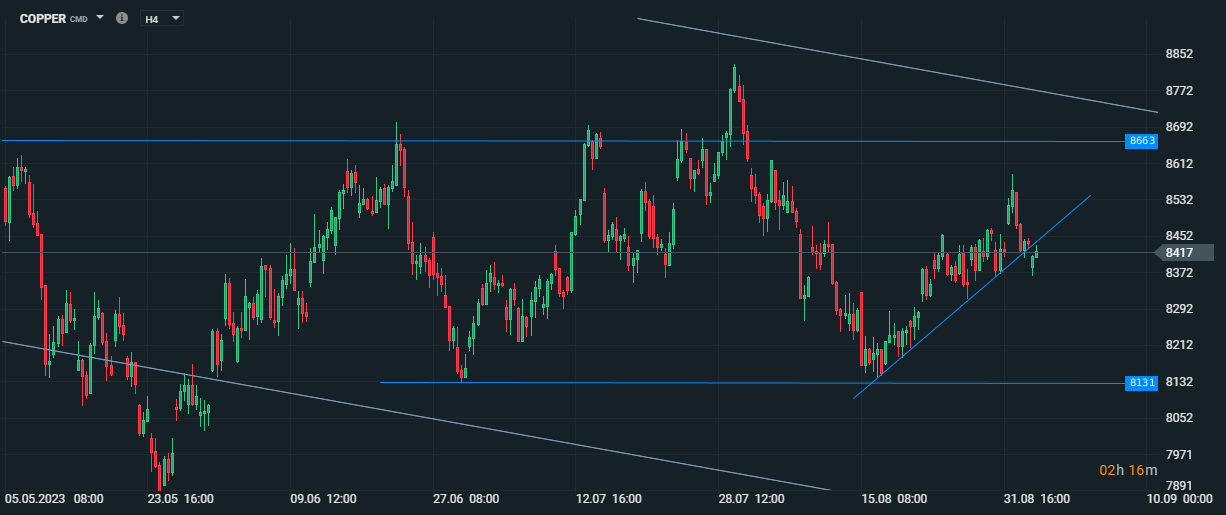Click the 31.08 16:00 time label
The image size is (1226, 515).
[1039, 498]
